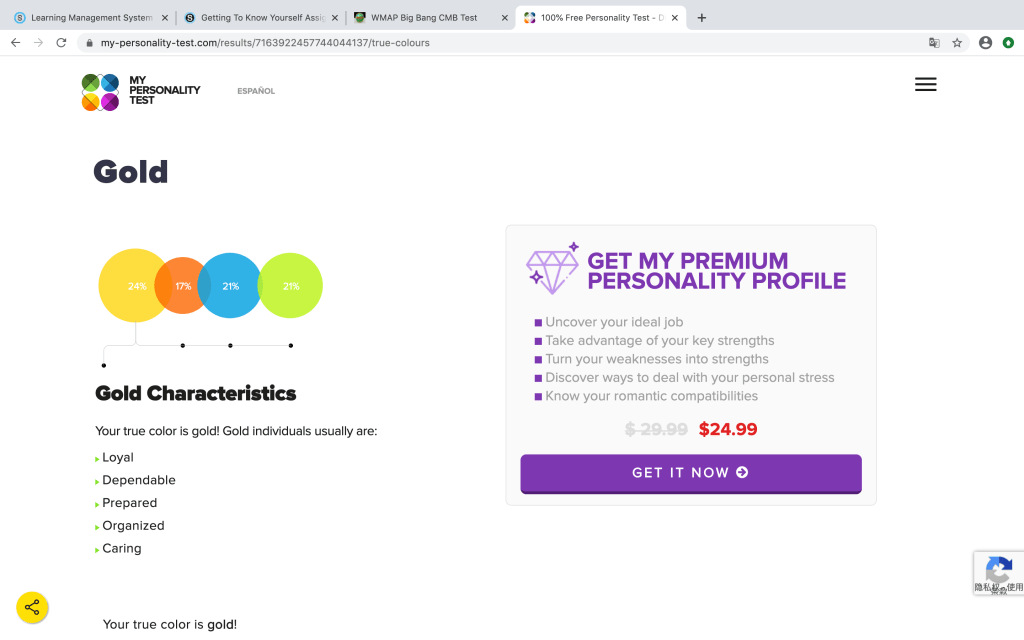Click the reCAPTCHA badge
This screenshot has height=640, width=1024.
[998, 573]
